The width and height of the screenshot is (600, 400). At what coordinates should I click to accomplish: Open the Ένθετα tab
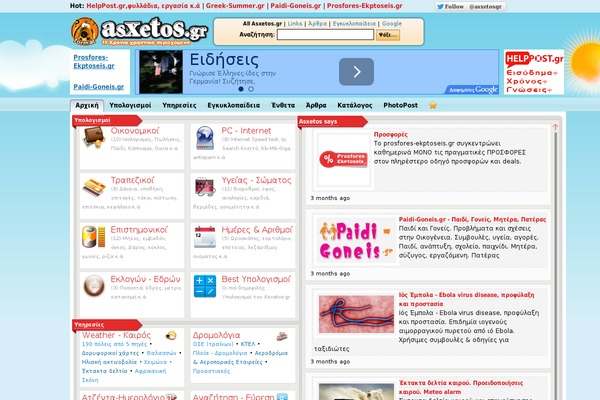click(283, 105)
